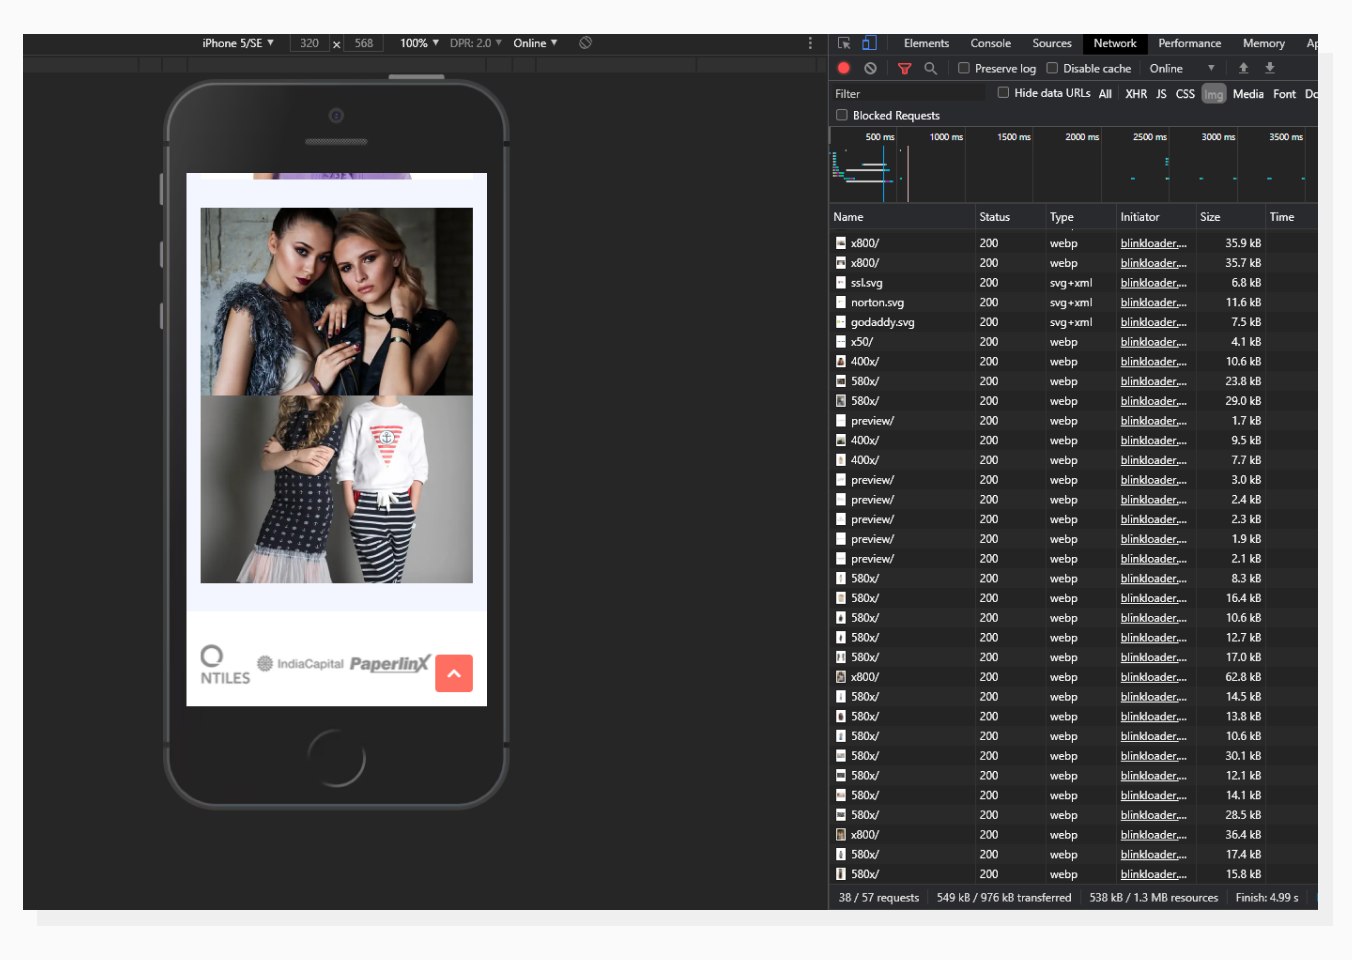
Task: Clear the network log using block icon
Action: tap(870, 68)
